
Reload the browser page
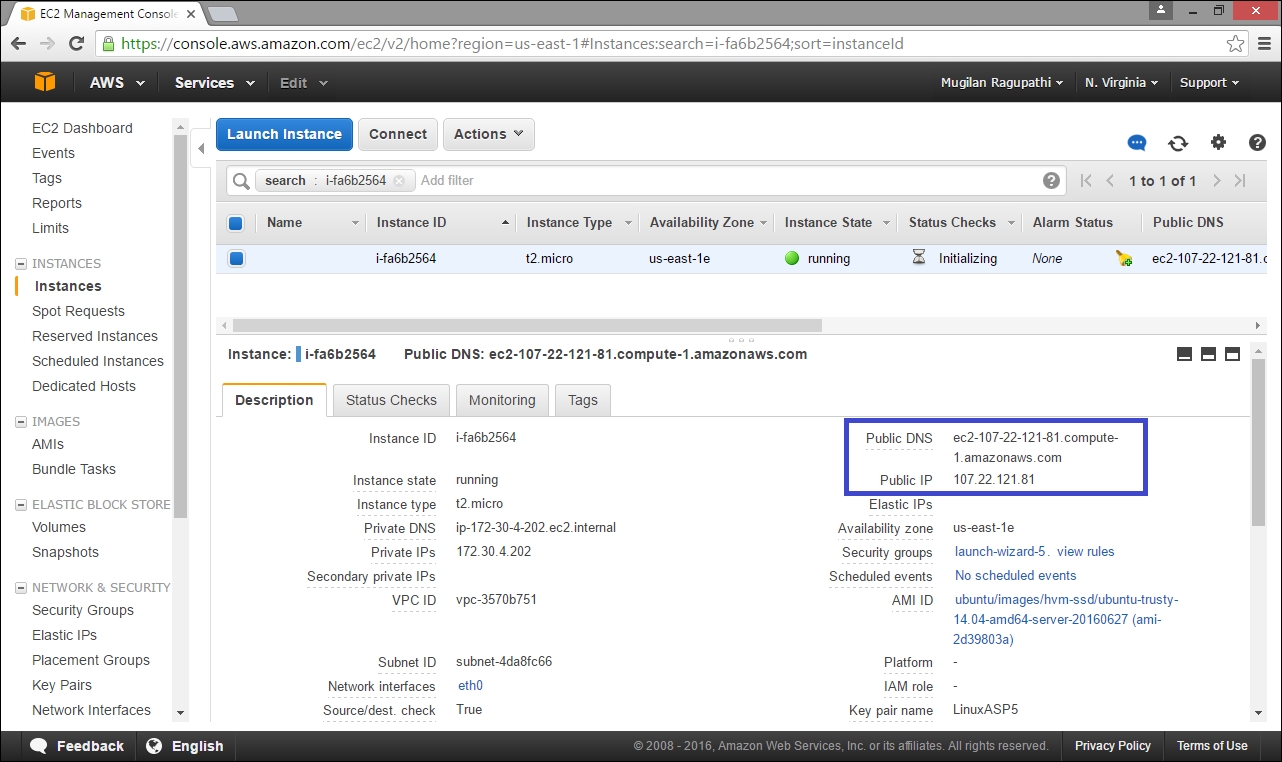[76, 44]
